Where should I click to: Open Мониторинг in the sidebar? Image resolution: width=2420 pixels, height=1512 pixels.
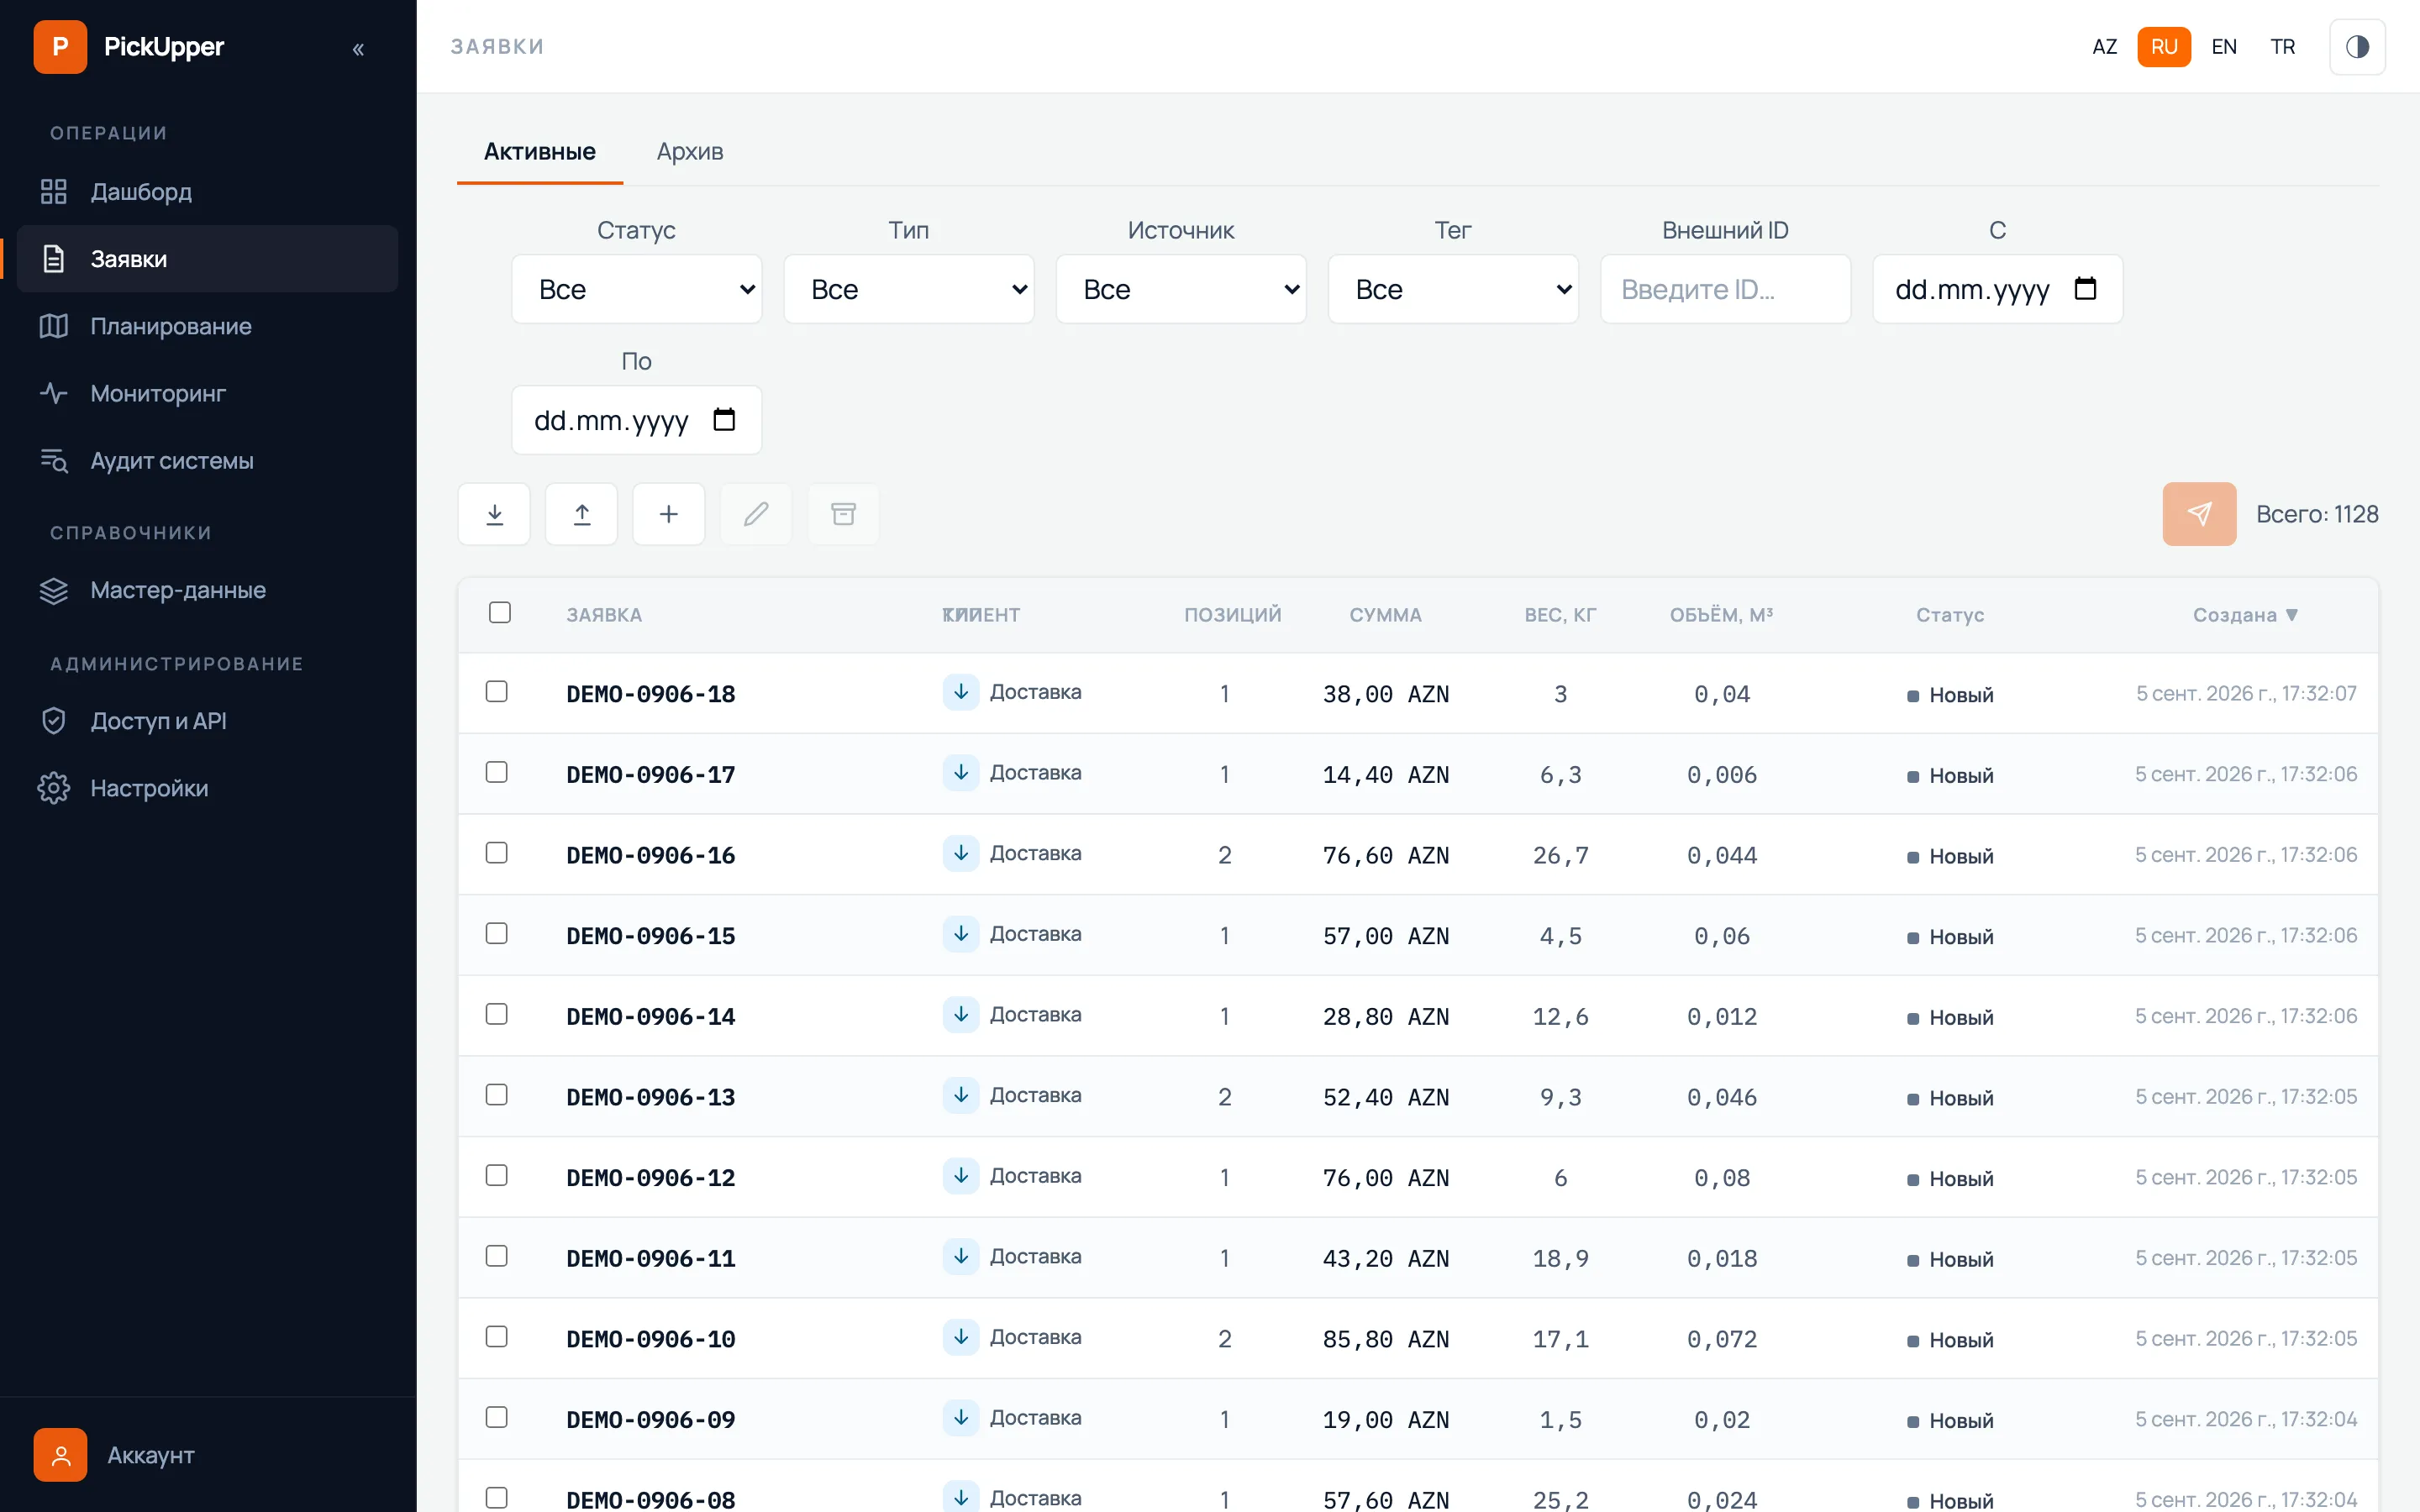[x=208, y=393]
